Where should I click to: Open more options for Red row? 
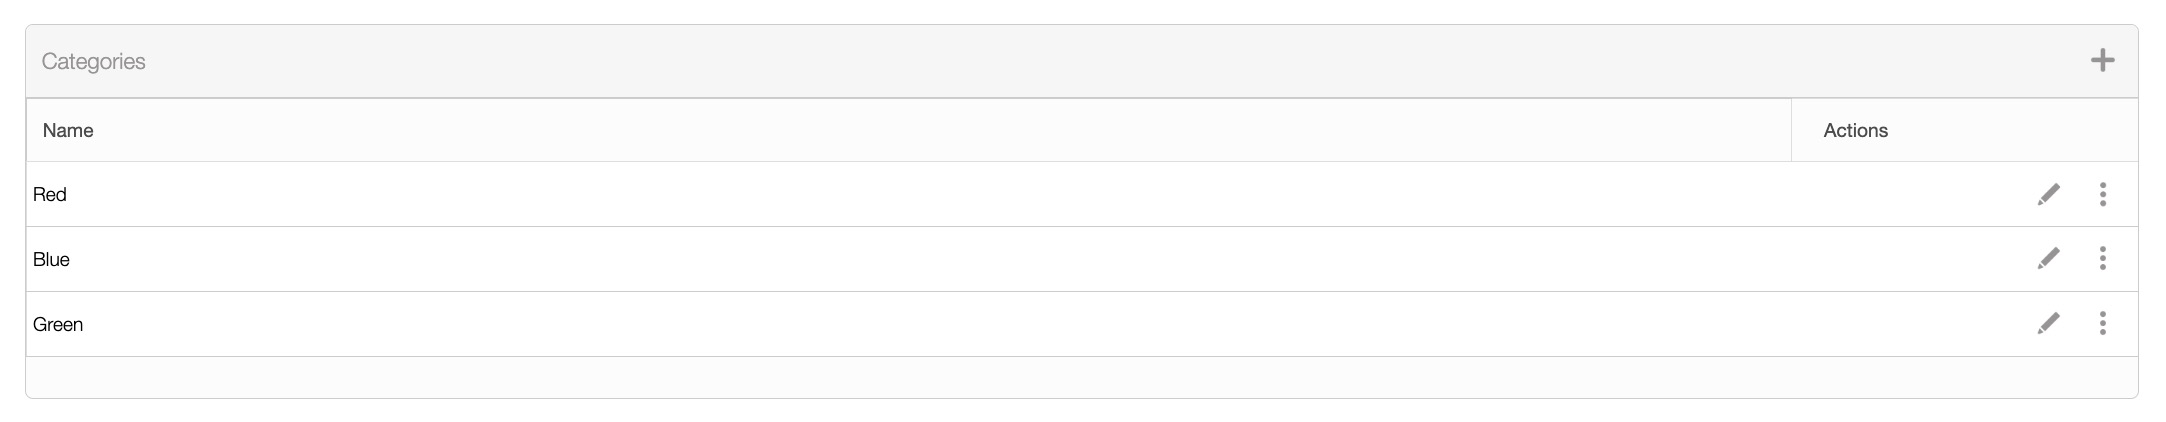[2102, 194]
